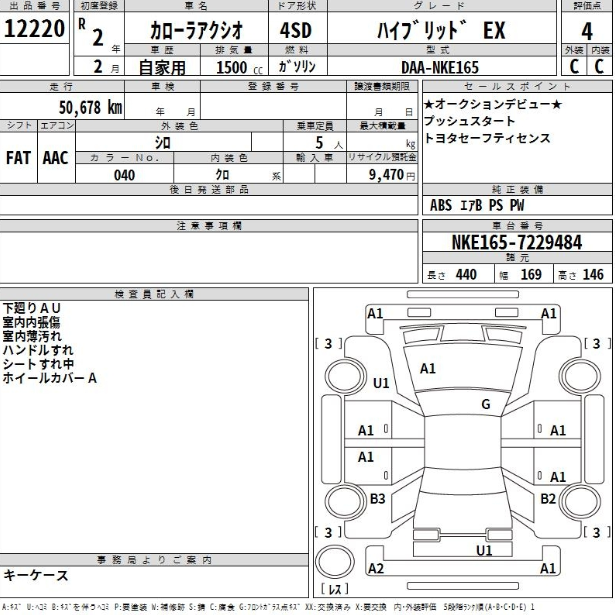This screenshot has width=615, height=615.
Task: Select the A2 mark on the rear bumper
Action: coord(376,568)
